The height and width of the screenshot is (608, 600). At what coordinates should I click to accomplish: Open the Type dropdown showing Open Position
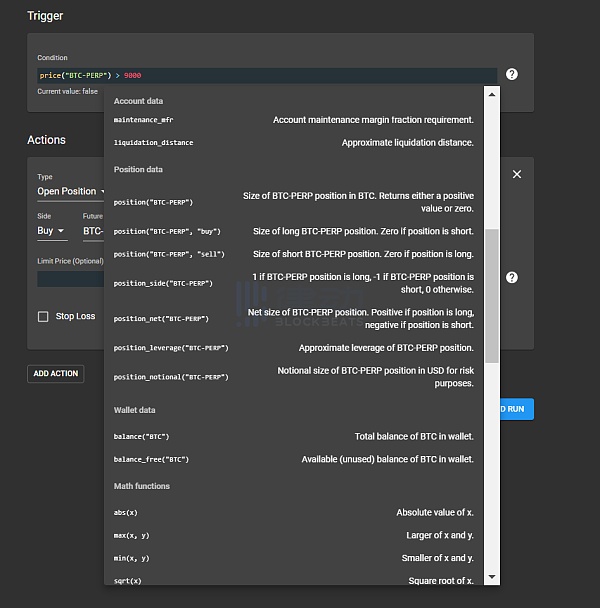click(70, 191)
